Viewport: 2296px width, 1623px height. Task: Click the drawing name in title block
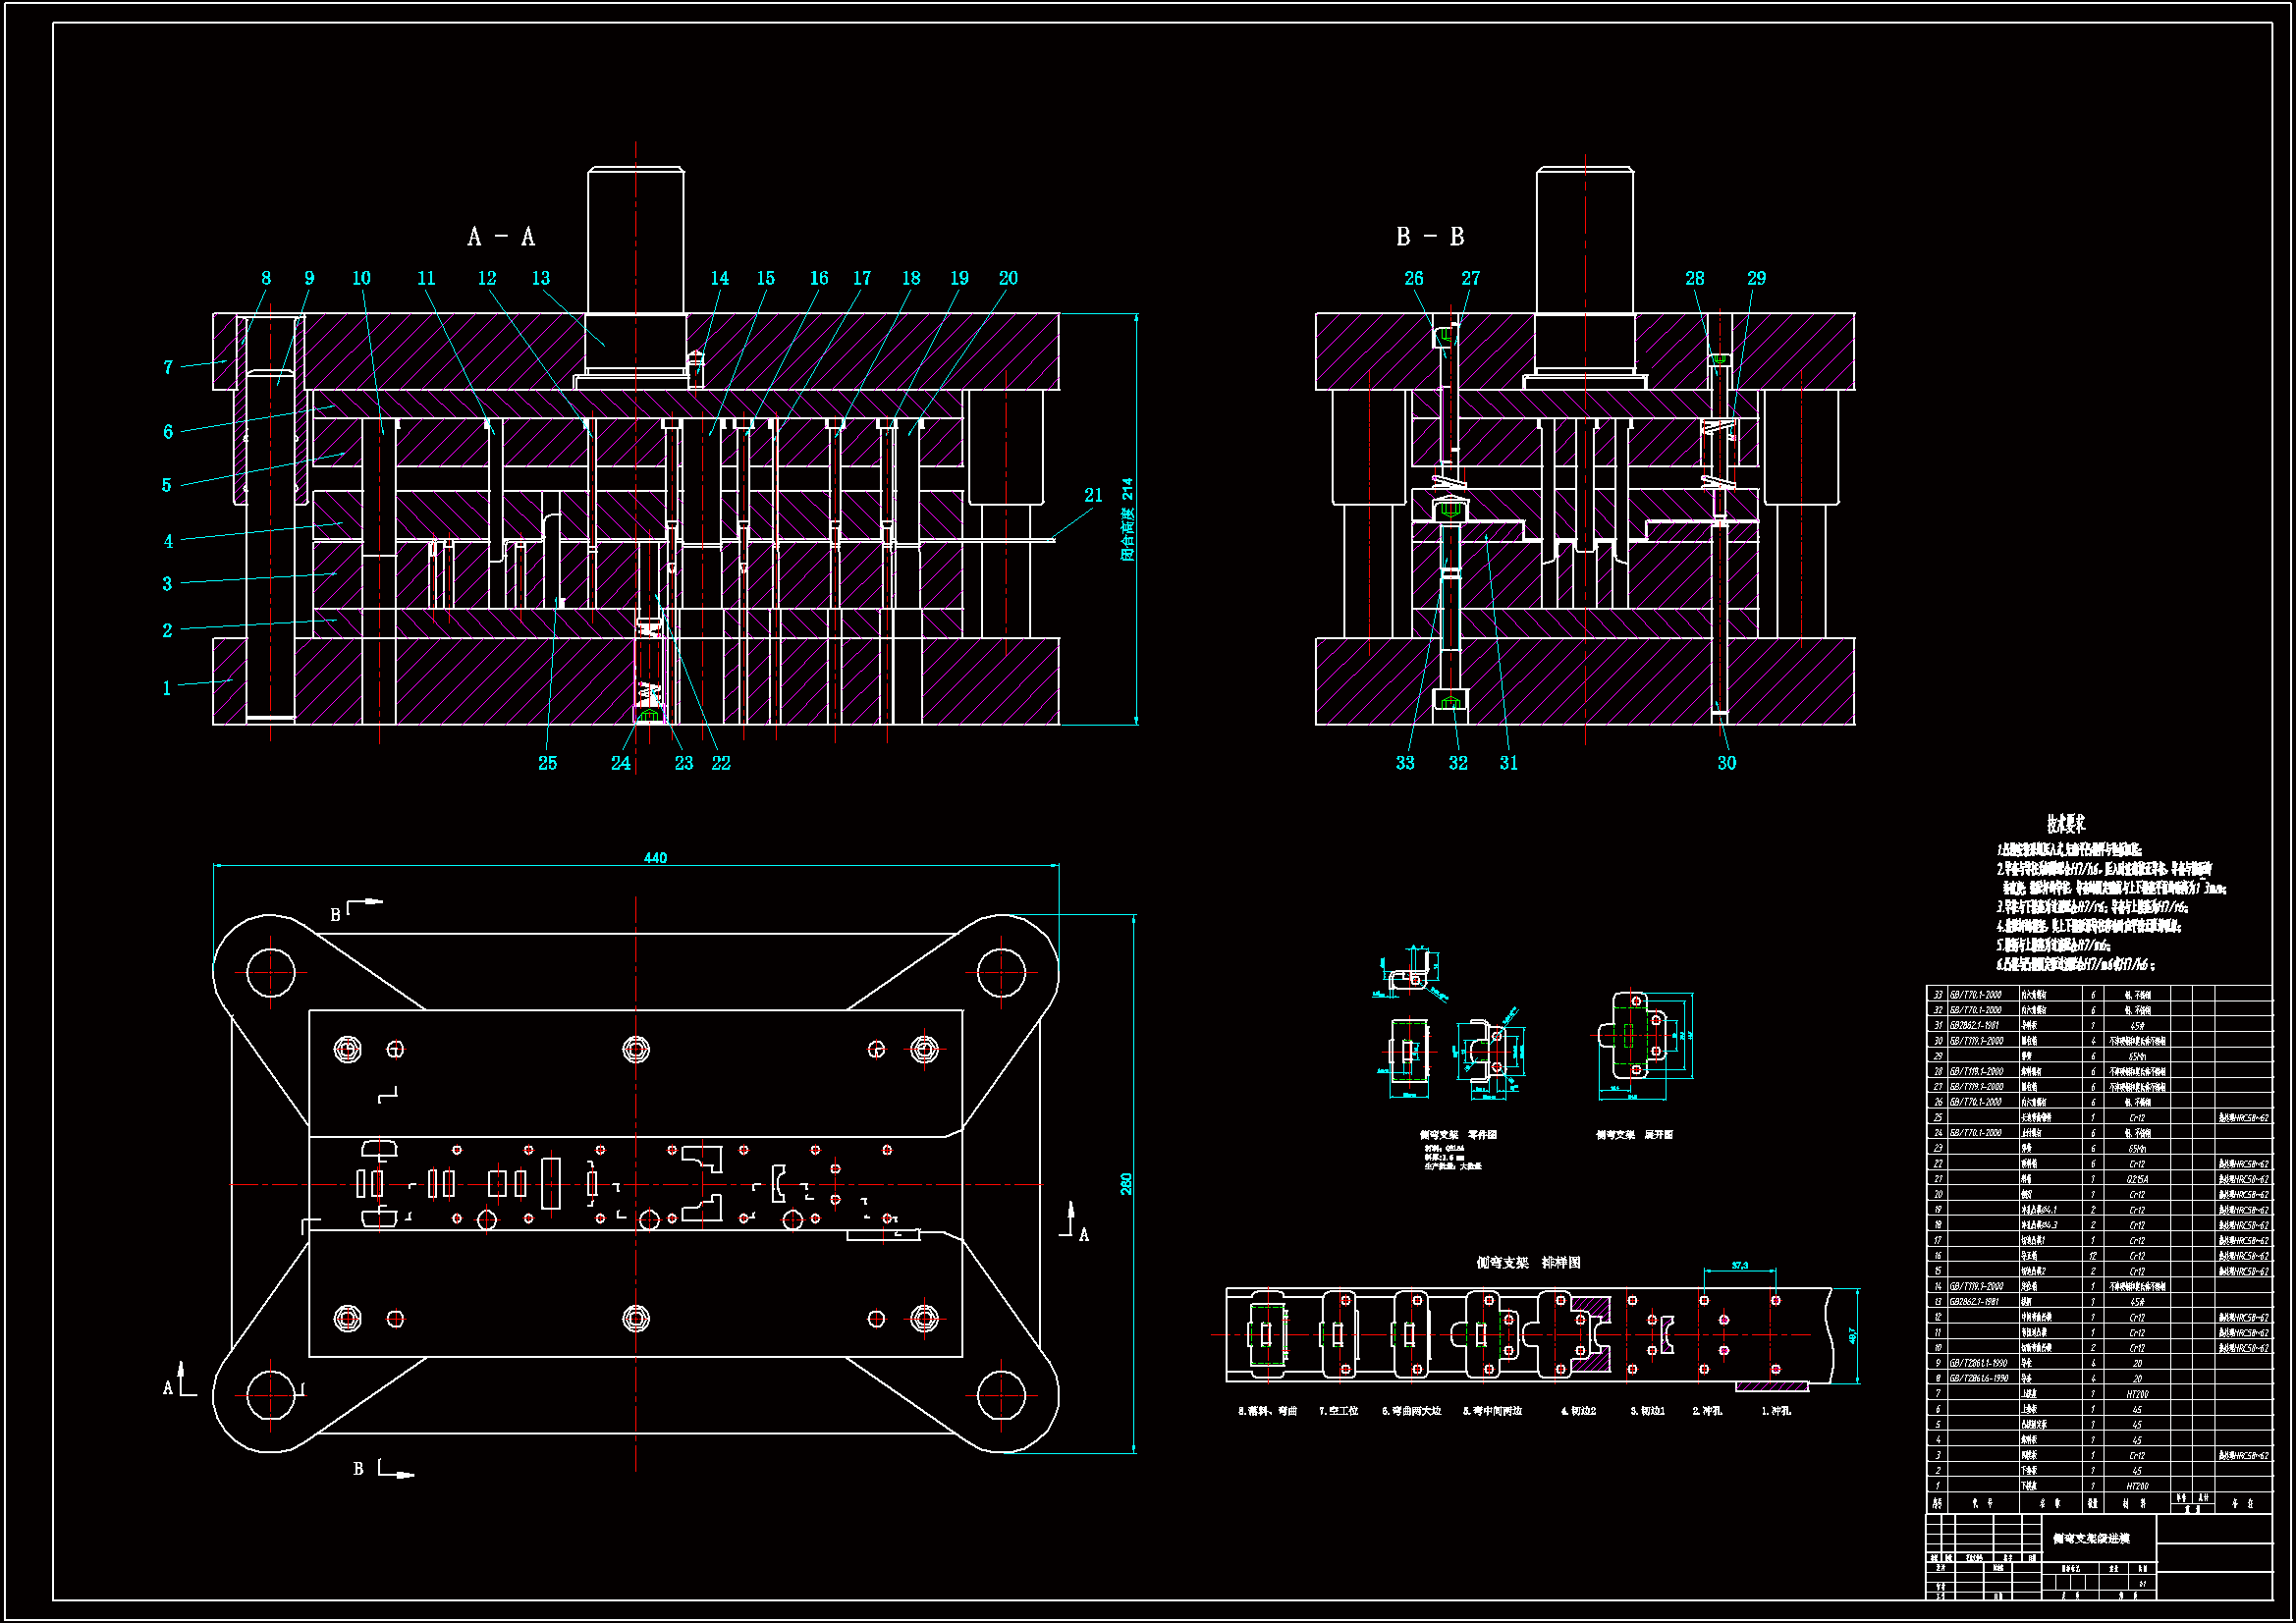(x=2091, y=1538)
